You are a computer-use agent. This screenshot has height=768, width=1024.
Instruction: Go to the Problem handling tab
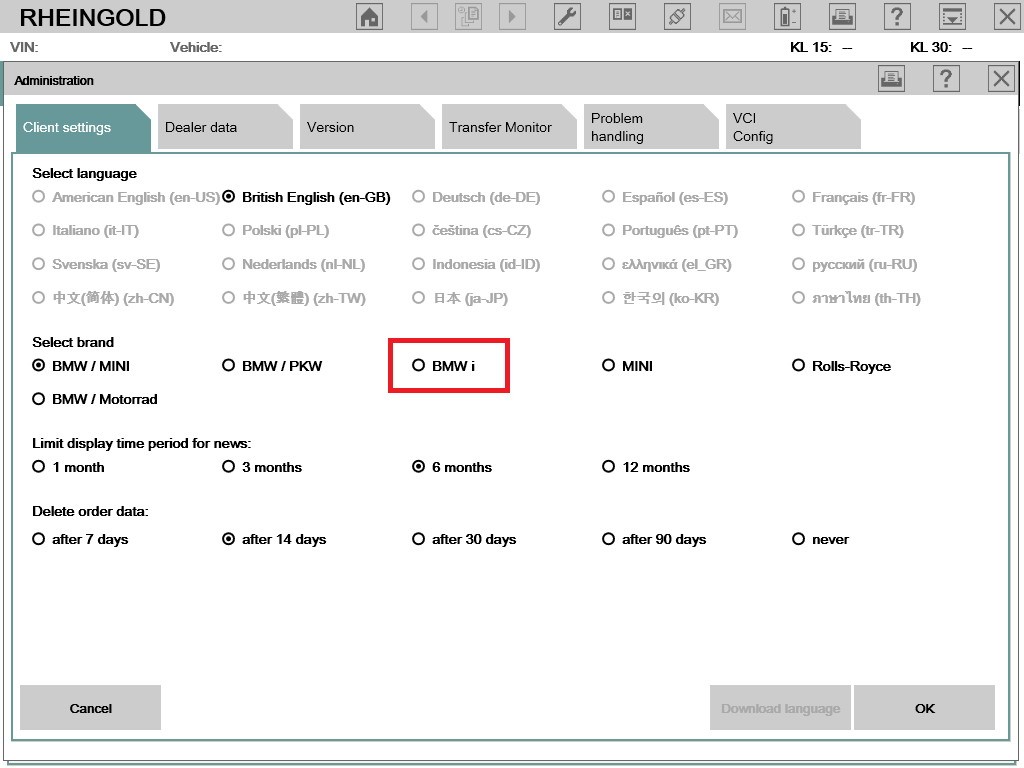click(651, 127)
